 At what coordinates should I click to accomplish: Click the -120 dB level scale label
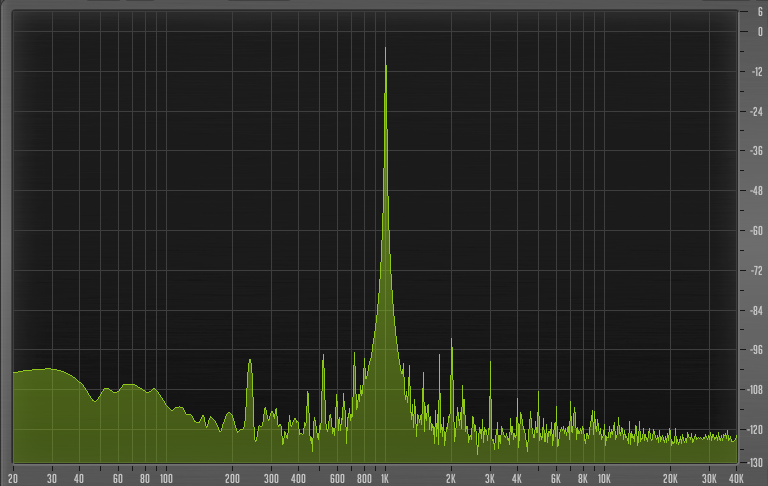pyautogui.click(x=755, y=430)
